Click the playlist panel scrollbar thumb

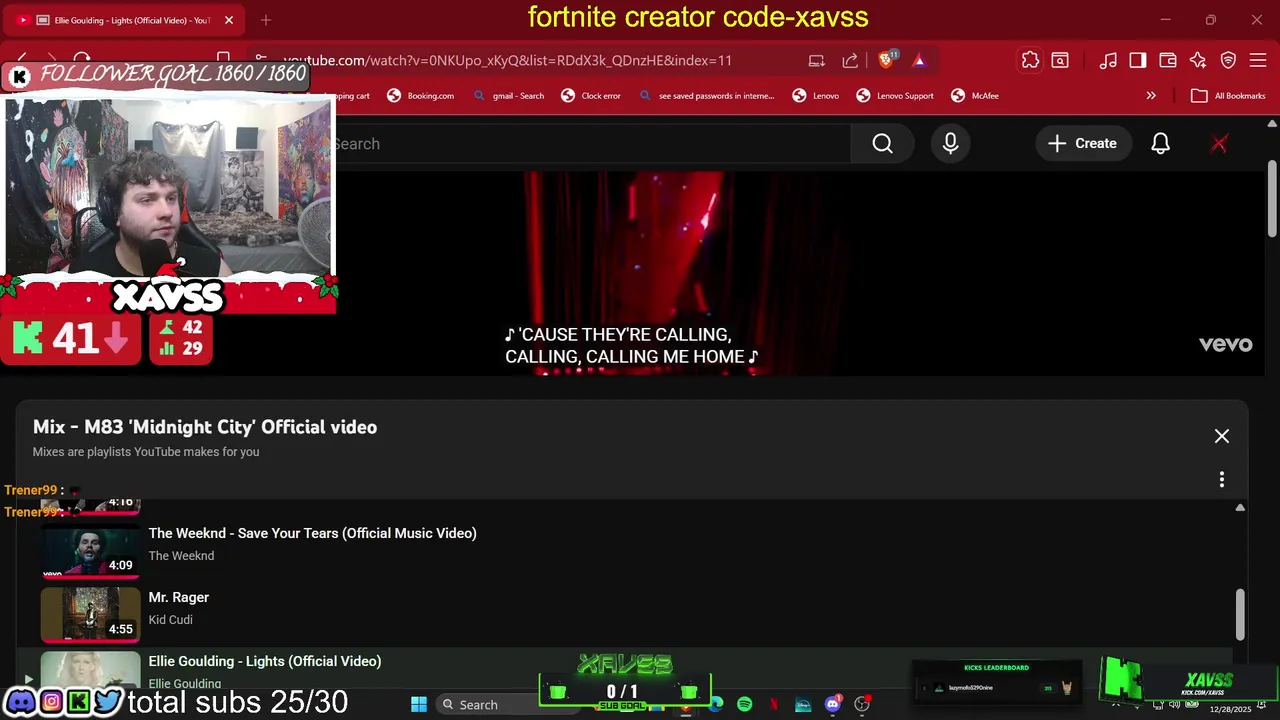1240,614
